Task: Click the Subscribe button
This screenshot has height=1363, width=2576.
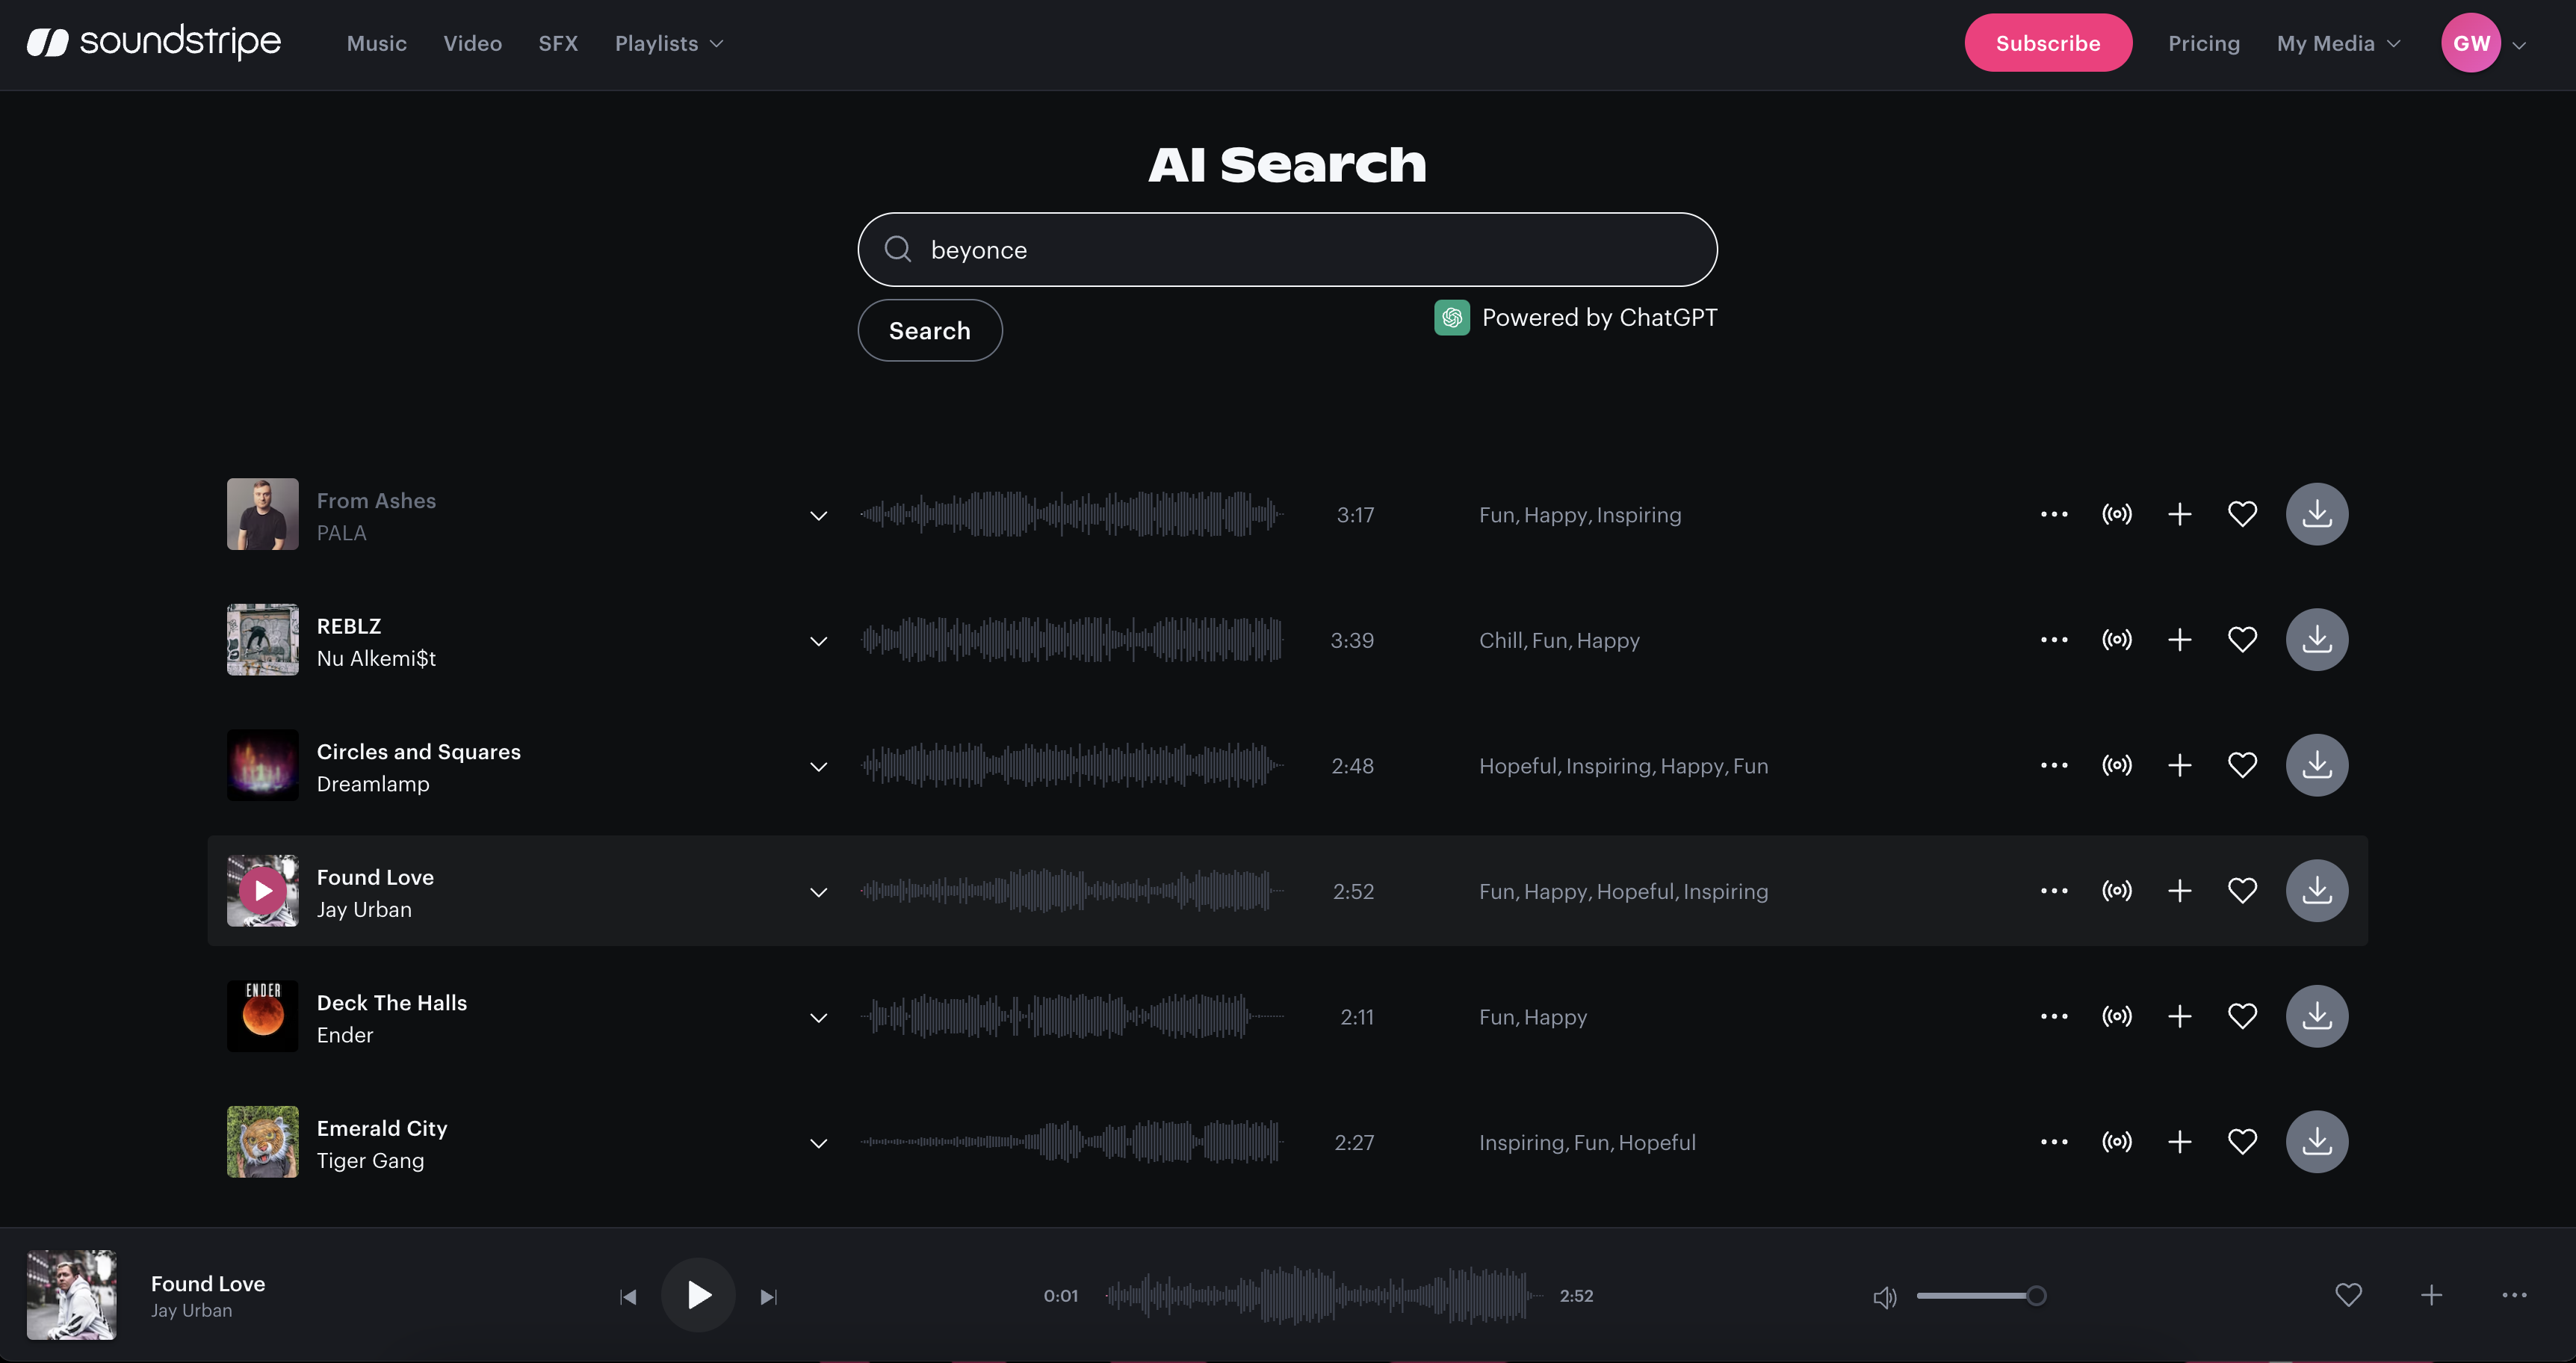Action: 2048,41
